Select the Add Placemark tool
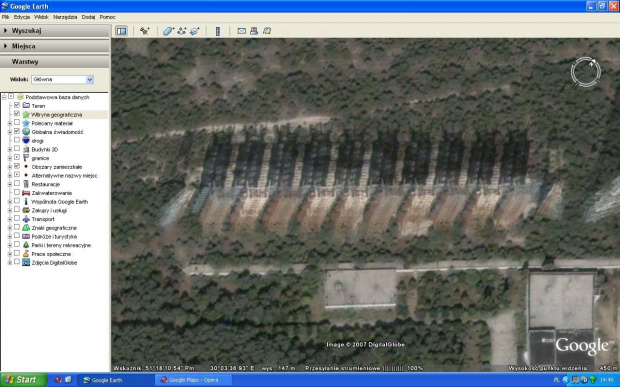Screen dimensions: 620x387 145,31
